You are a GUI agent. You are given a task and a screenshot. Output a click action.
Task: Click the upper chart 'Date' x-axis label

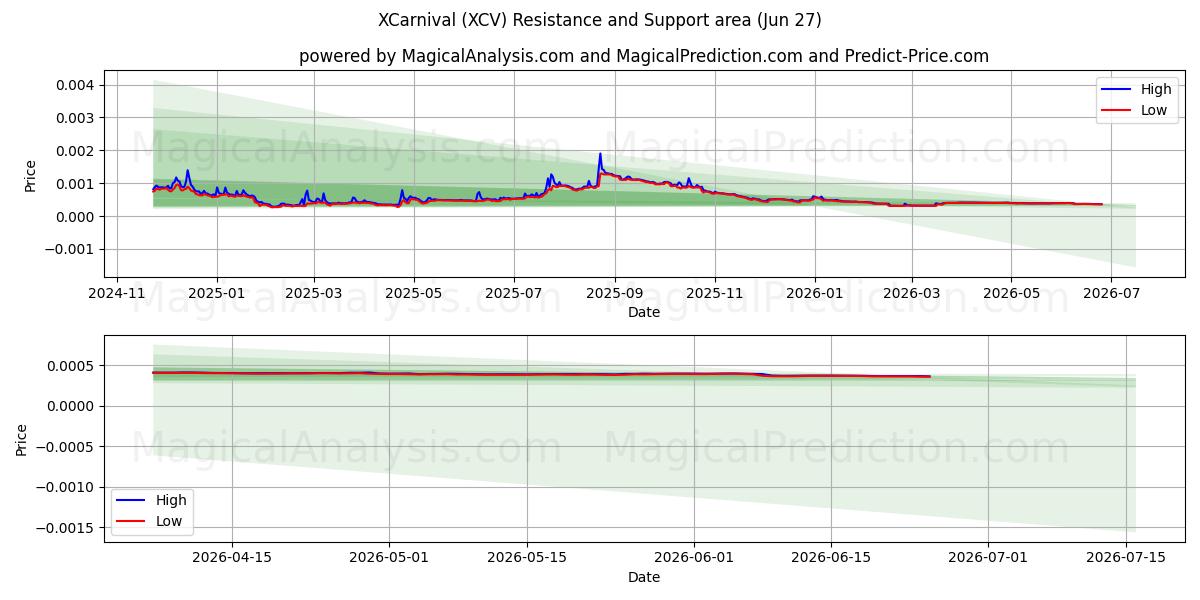[644, 312]
